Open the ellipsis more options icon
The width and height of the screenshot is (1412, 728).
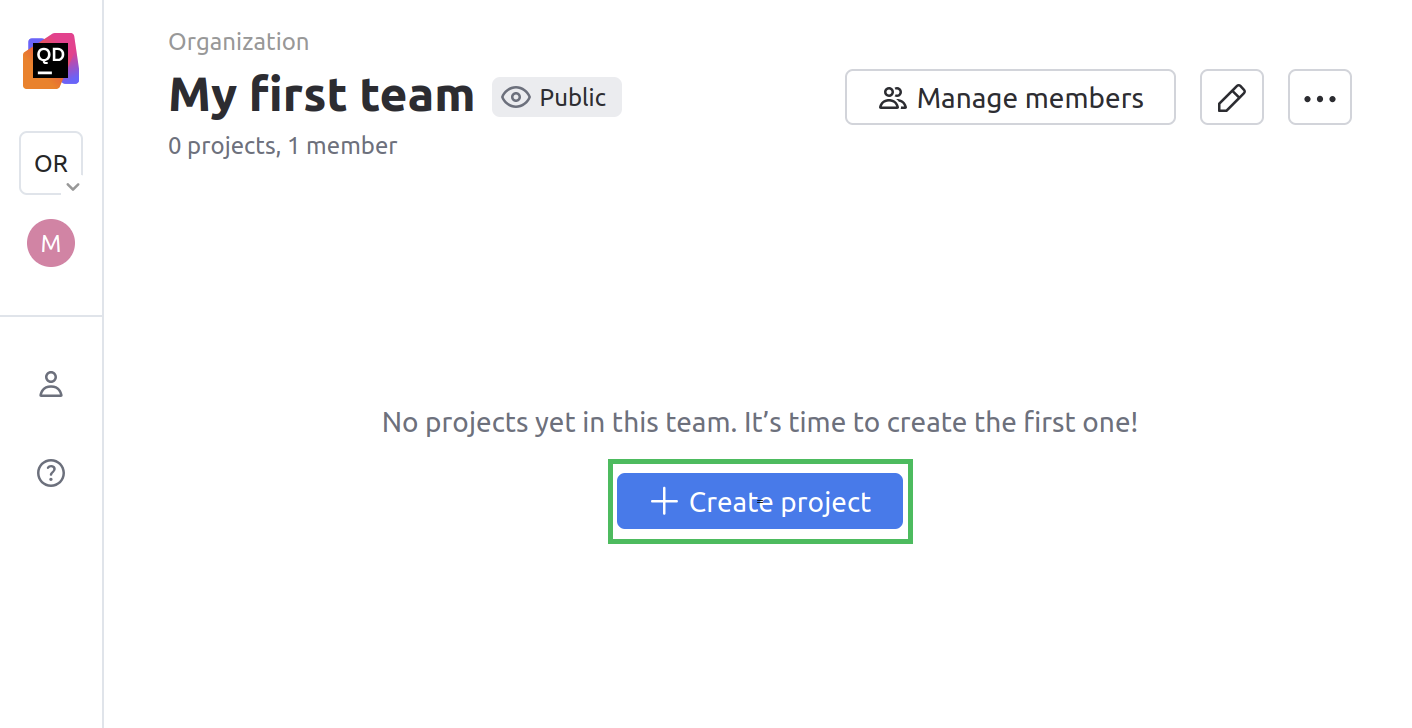[x=1319, y=97]
